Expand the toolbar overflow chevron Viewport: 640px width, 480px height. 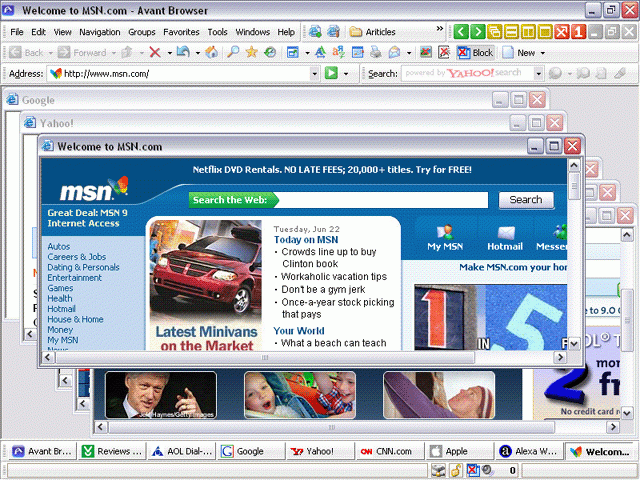(439, 31)
